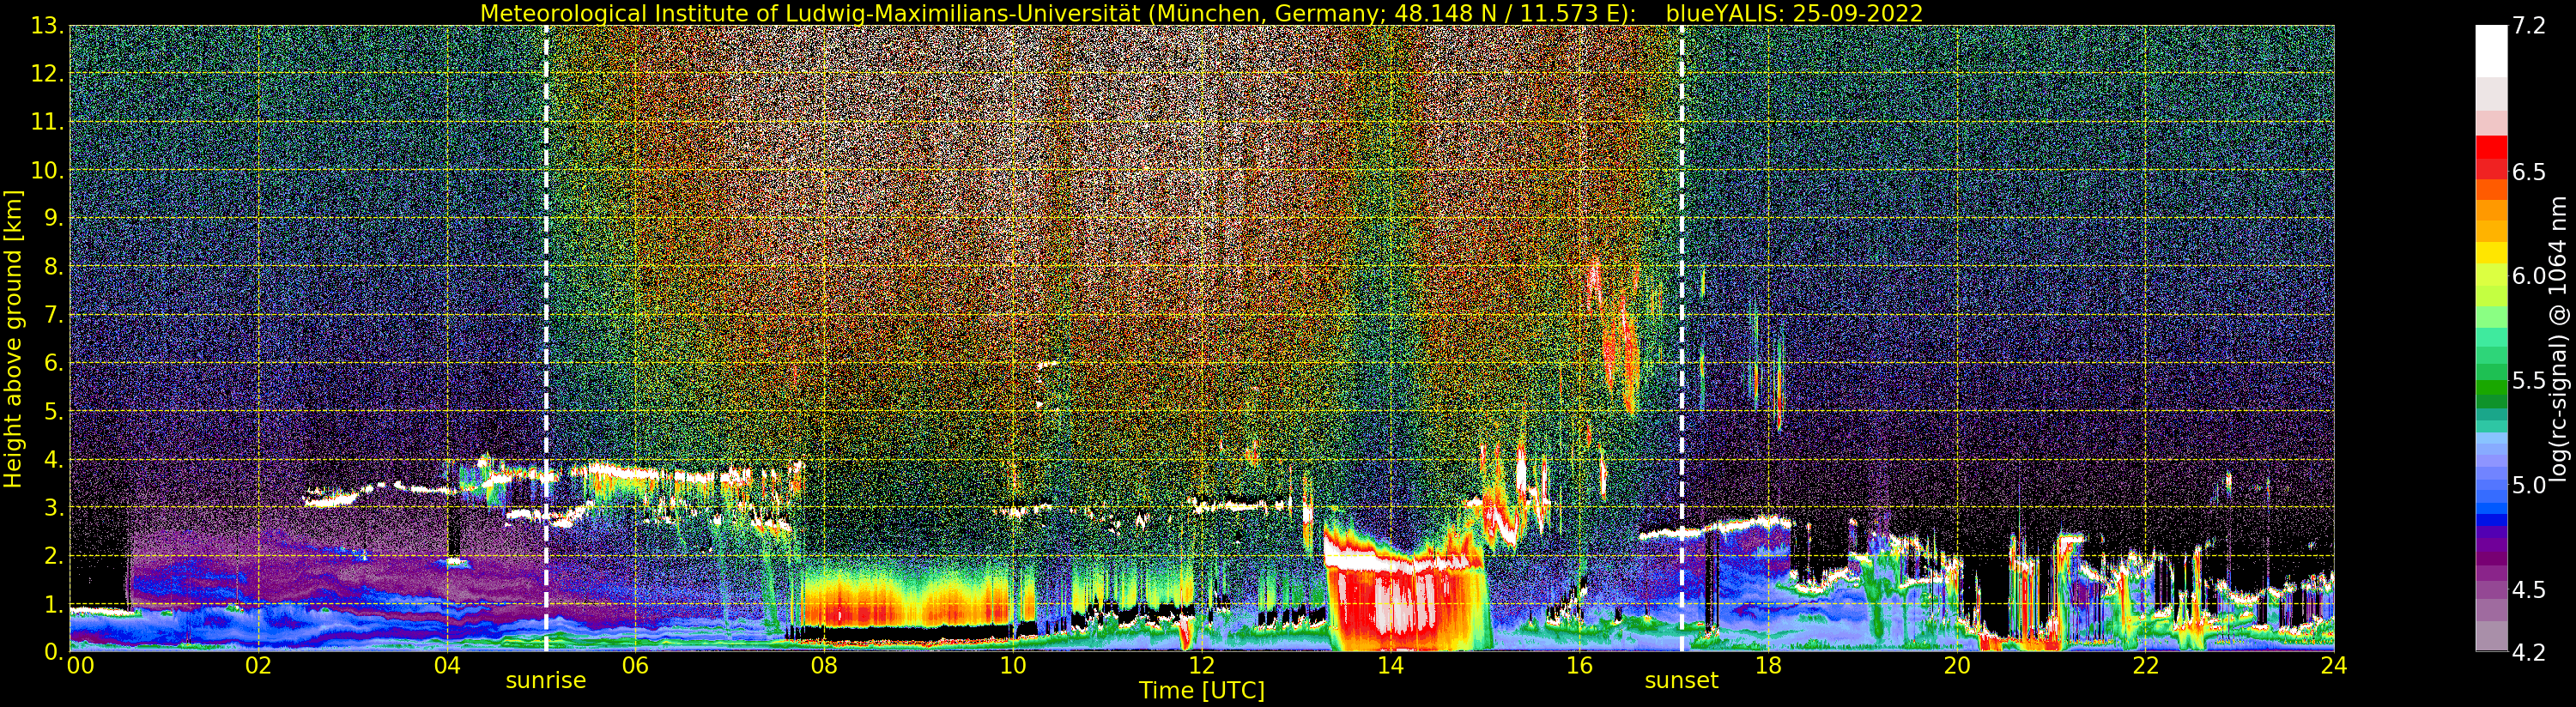Click the colorbar tick label '4.5'
2576x707 pixels.
2529,590
